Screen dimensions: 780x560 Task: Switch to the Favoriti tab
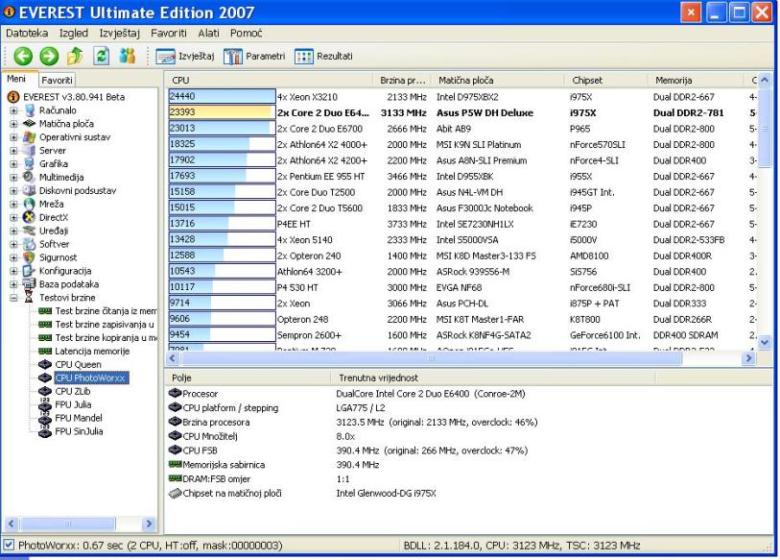[x=57, y=79]
